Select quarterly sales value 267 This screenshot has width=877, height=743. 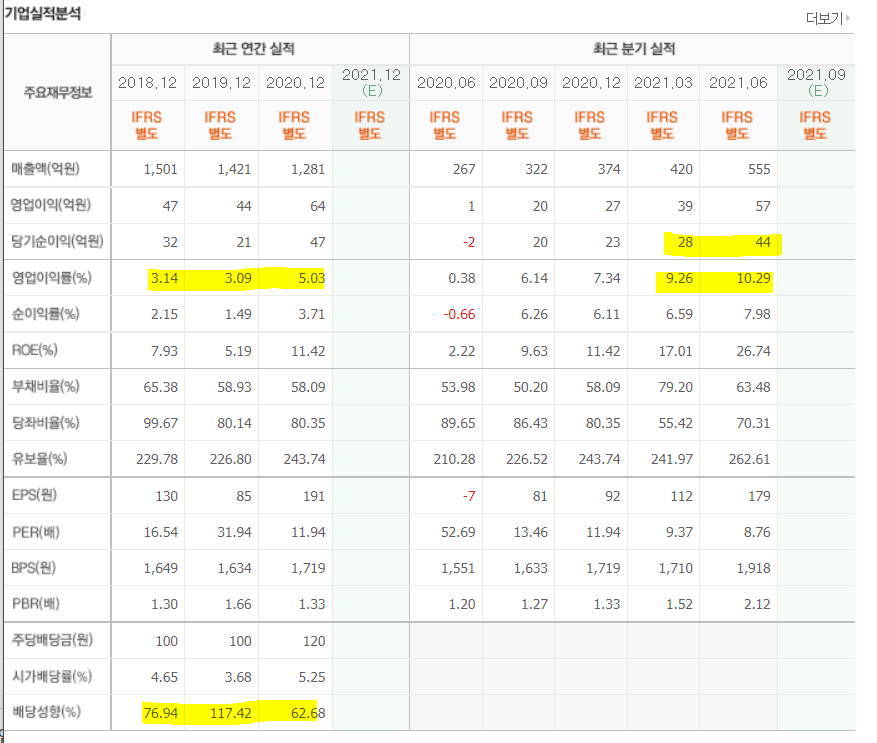coord(464,170)
